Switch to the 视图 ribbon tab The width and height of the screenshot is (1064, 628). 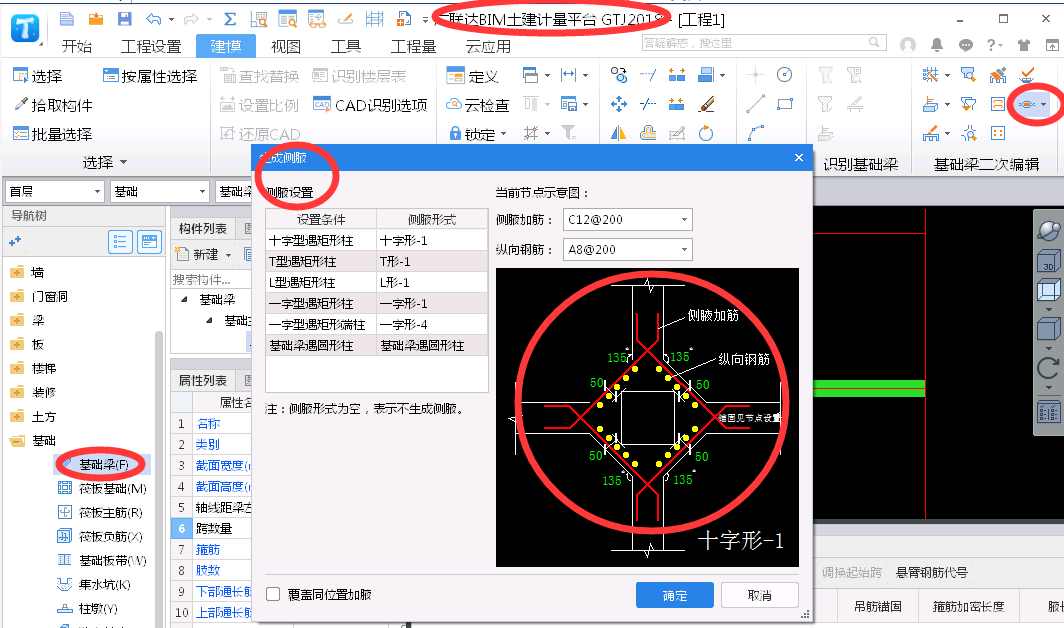click(x=286, y=46)
